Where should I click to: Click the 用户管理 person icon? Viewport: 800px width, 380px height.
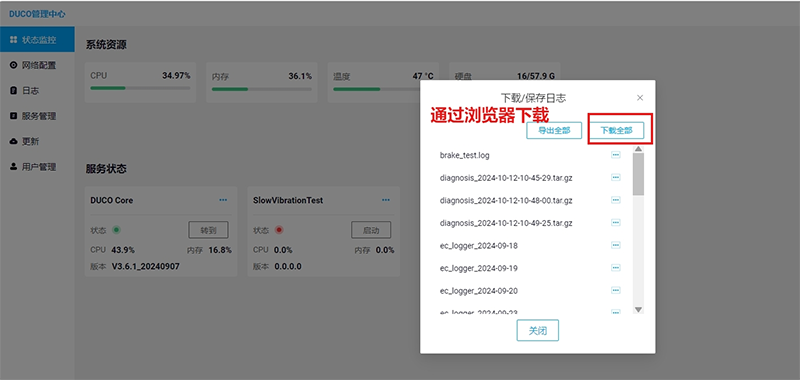coord(14,167)
